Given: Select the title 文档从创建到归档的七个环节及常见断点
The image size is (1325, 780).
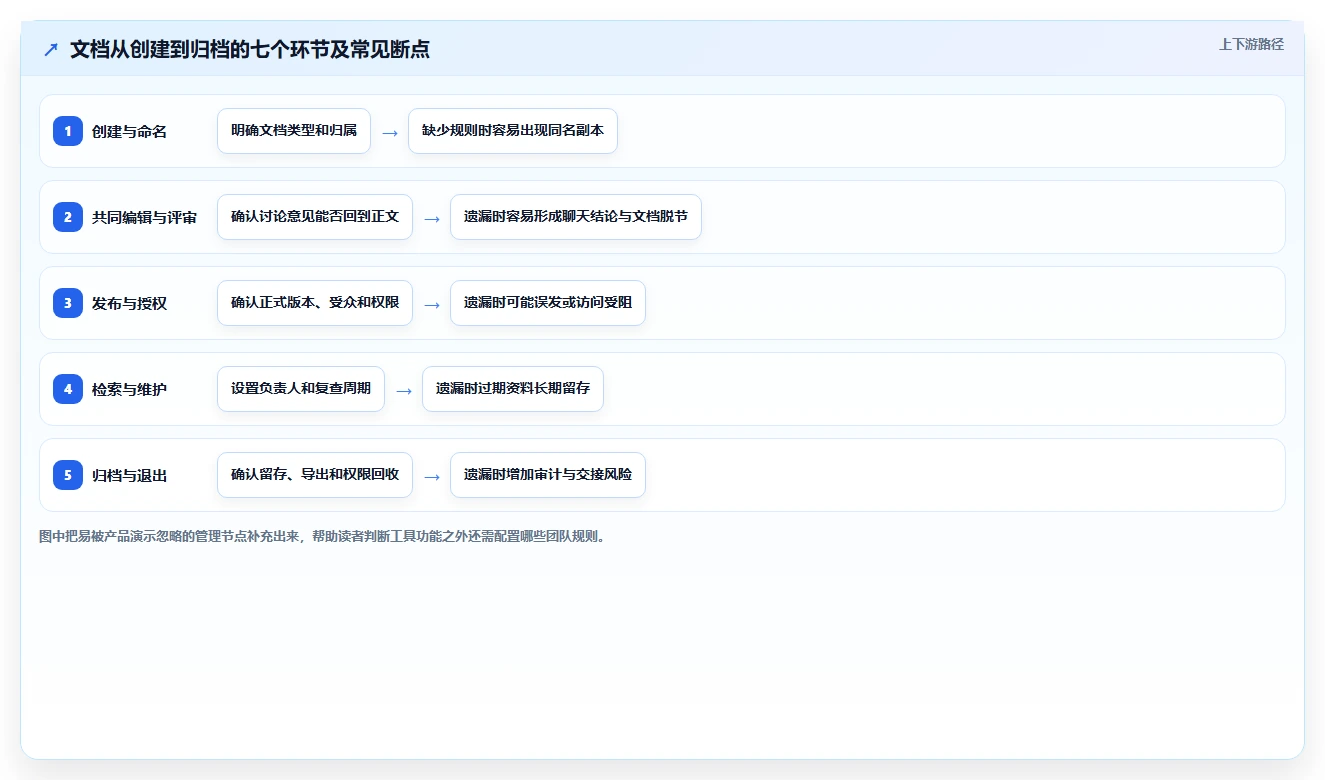Looking at the screenshot, I should [x=250, y=49].
